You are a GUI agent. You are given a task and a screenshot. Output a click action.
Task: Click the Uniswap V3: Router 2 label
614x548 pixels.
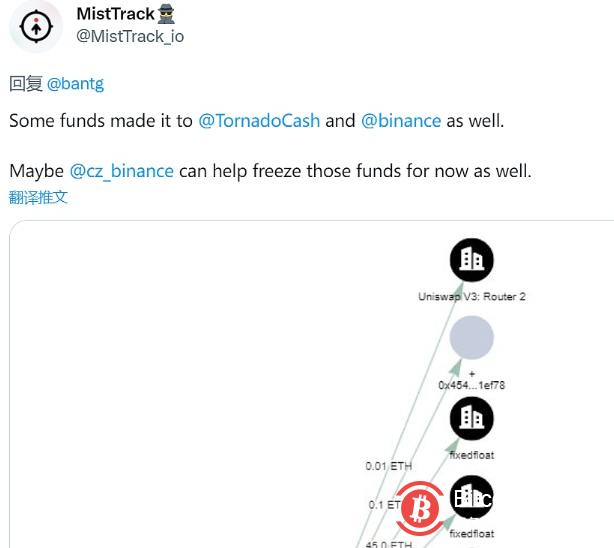(x=472, y=297)
